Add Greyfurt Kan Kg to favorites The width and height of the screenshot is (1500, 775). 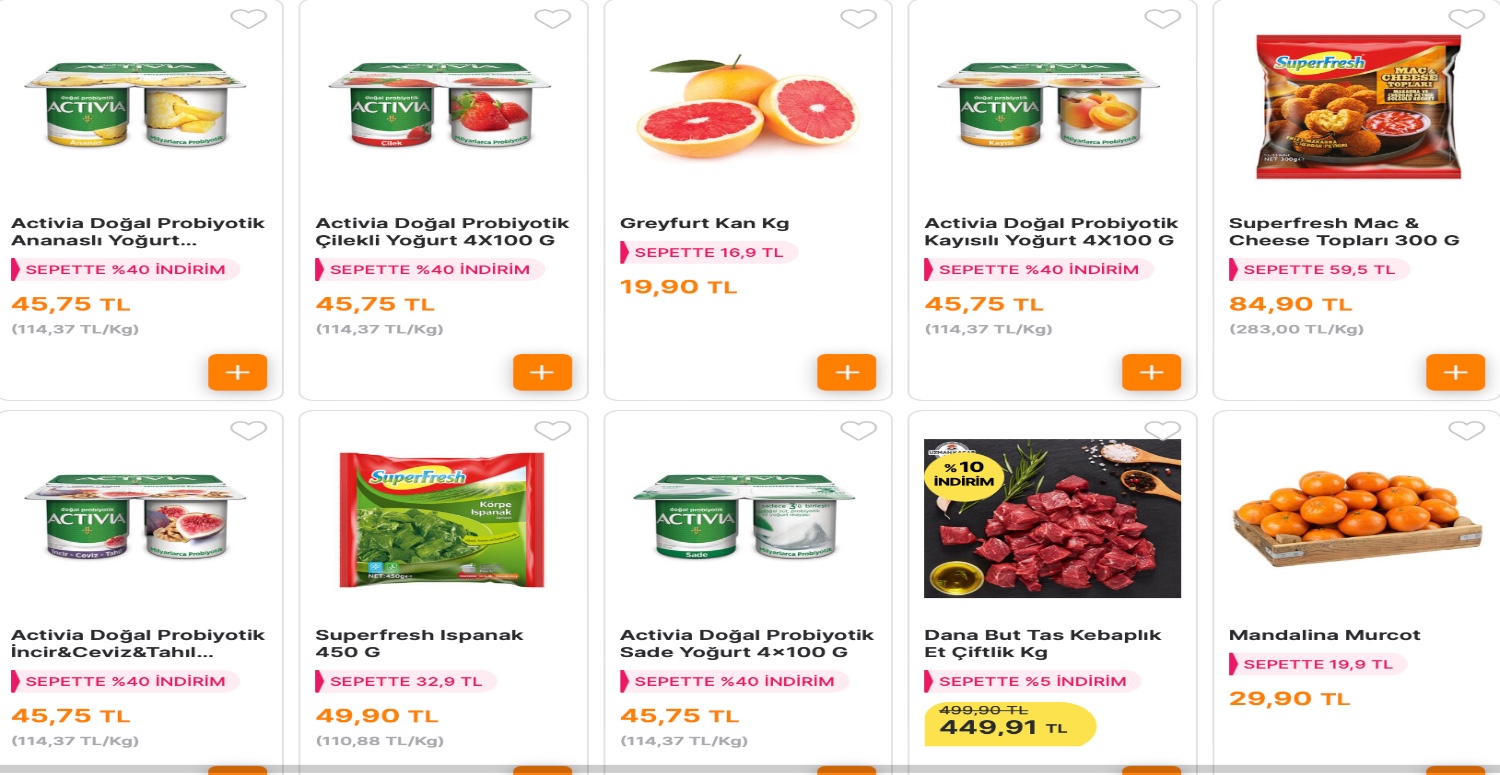(858, 19)
